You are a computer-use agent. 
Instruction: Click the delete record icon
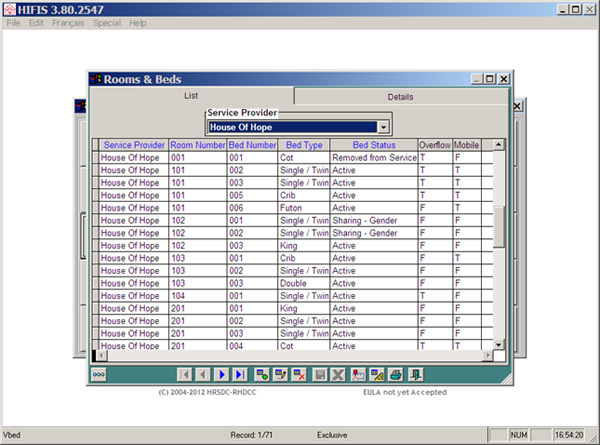[x=299, y=374]
